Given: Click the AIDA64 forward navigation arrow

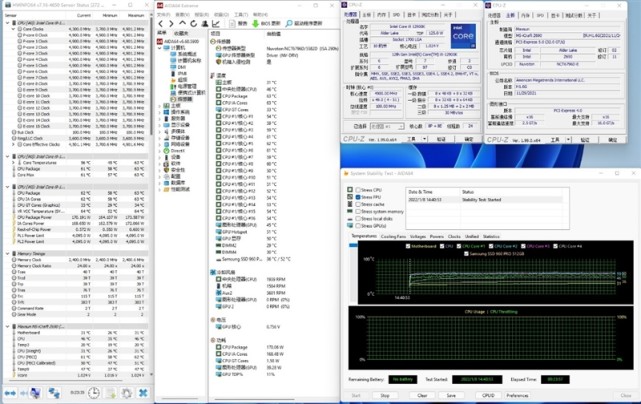Looking at the screenshot, I should tap(172, 23).
